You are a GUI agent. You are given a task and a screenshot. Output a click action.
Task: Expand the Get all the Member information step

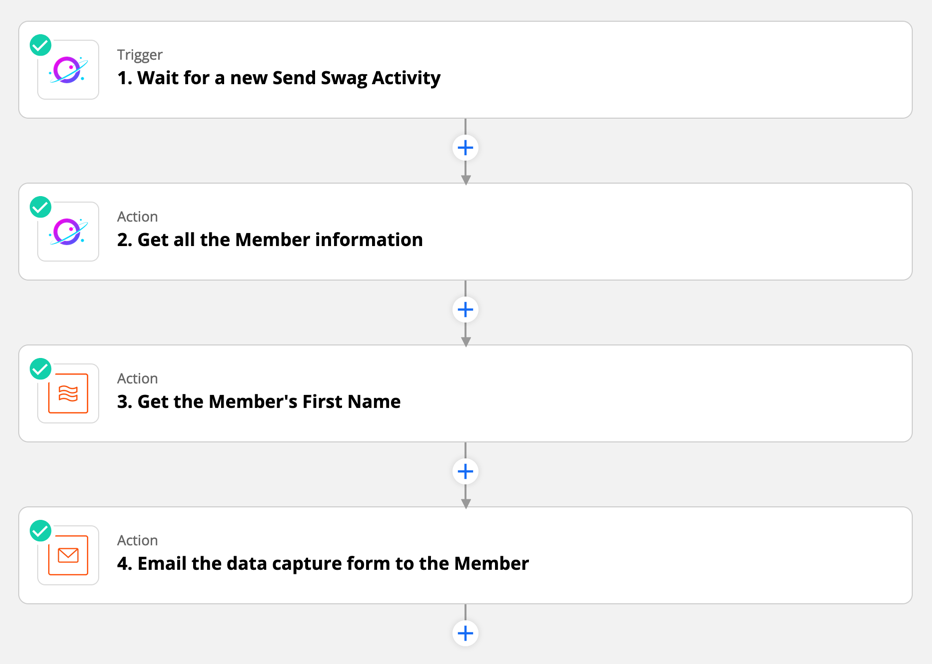tap(270, 240)
